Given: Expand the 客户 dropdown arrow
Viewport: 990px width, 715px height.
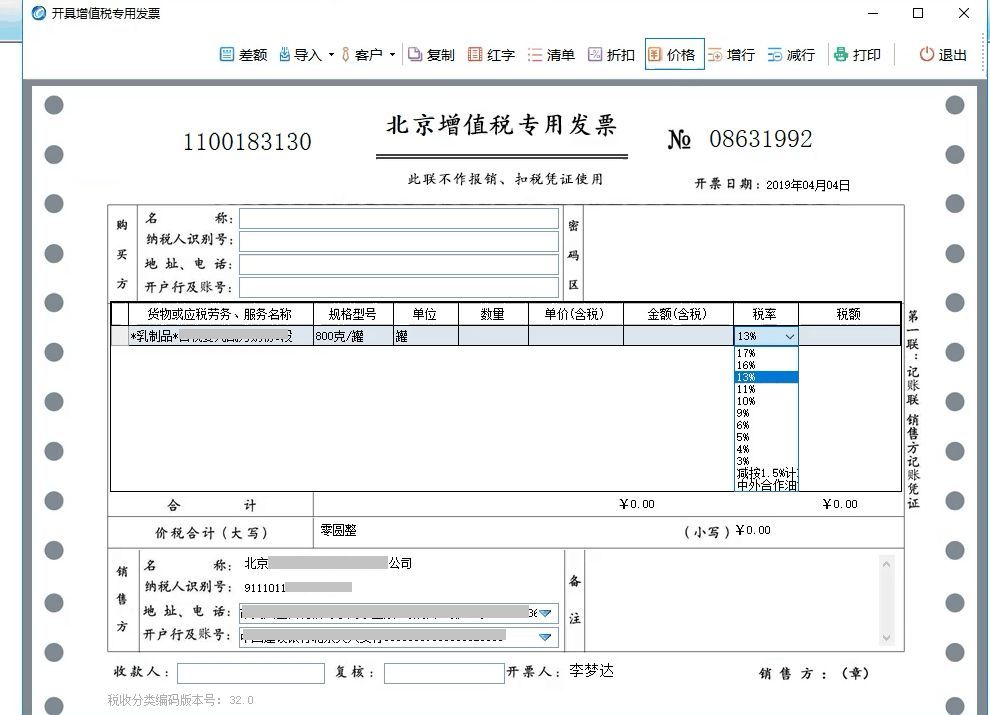Looking at the screenshot, I should [x=392, y=55].
